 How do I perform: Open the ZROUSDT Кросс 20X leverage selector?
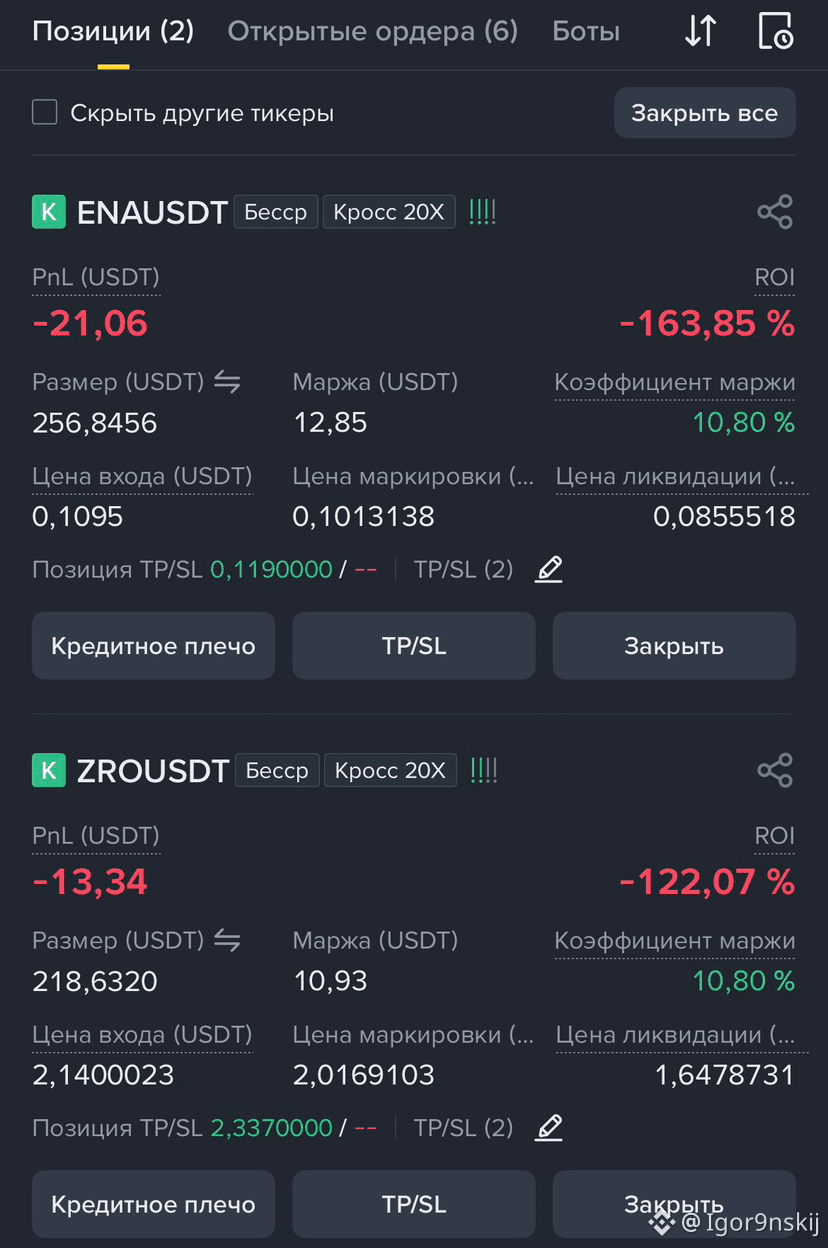click(391, 770)
